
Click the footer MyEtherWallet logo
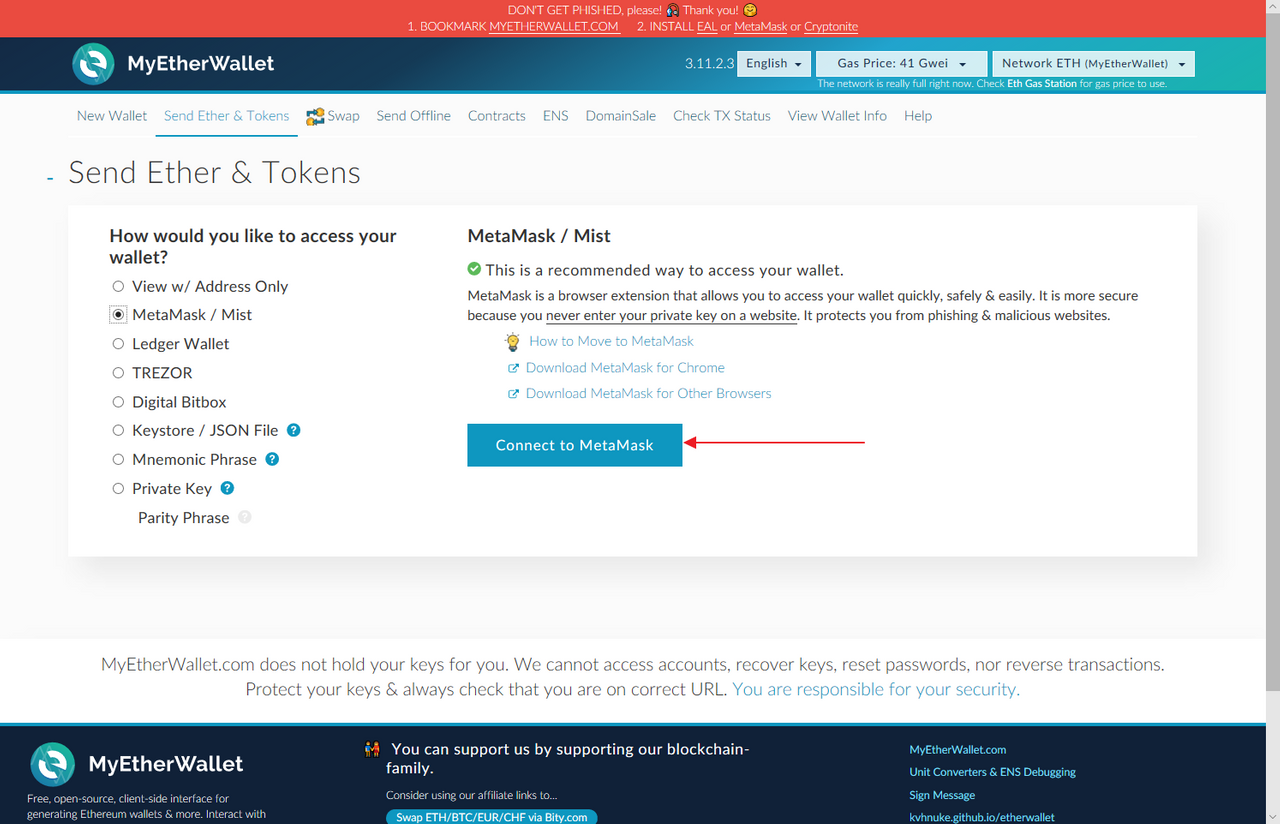(x=52, y=764)
